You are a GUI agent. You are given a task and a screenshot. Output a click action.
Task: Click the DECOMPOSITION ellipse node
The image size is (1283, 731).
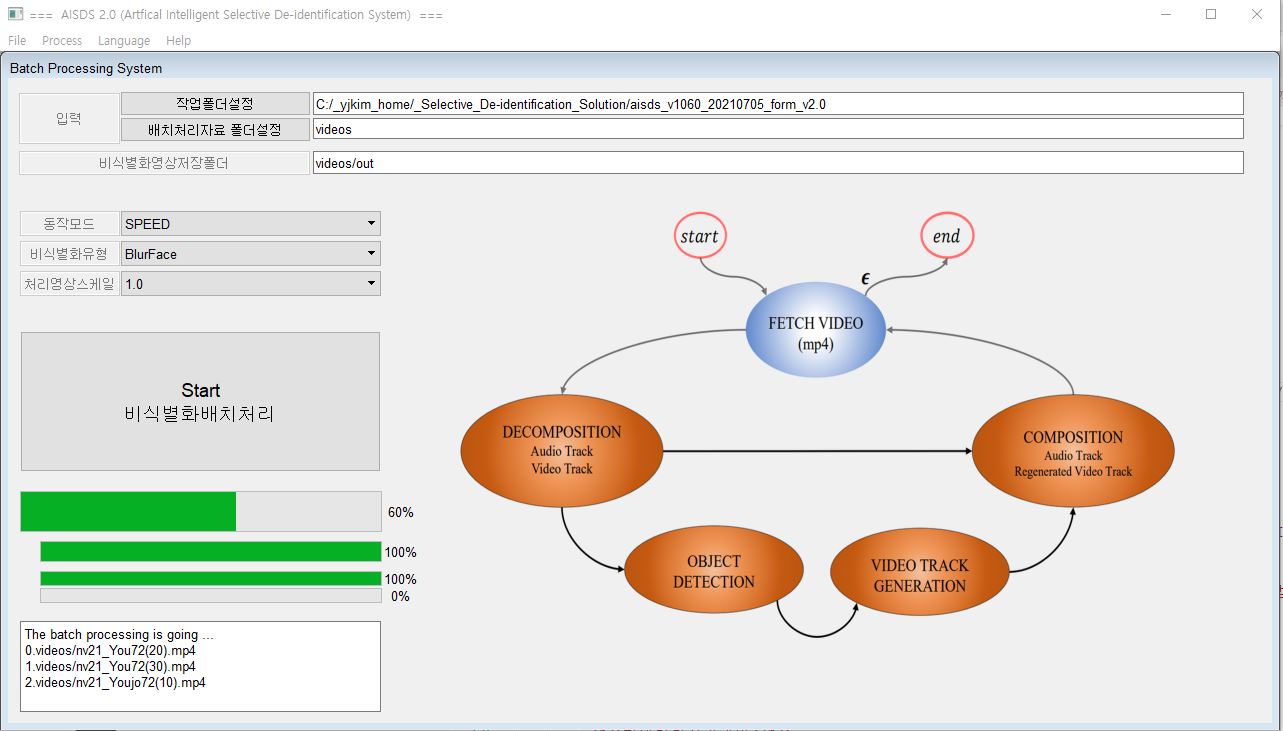pos(561,449)
